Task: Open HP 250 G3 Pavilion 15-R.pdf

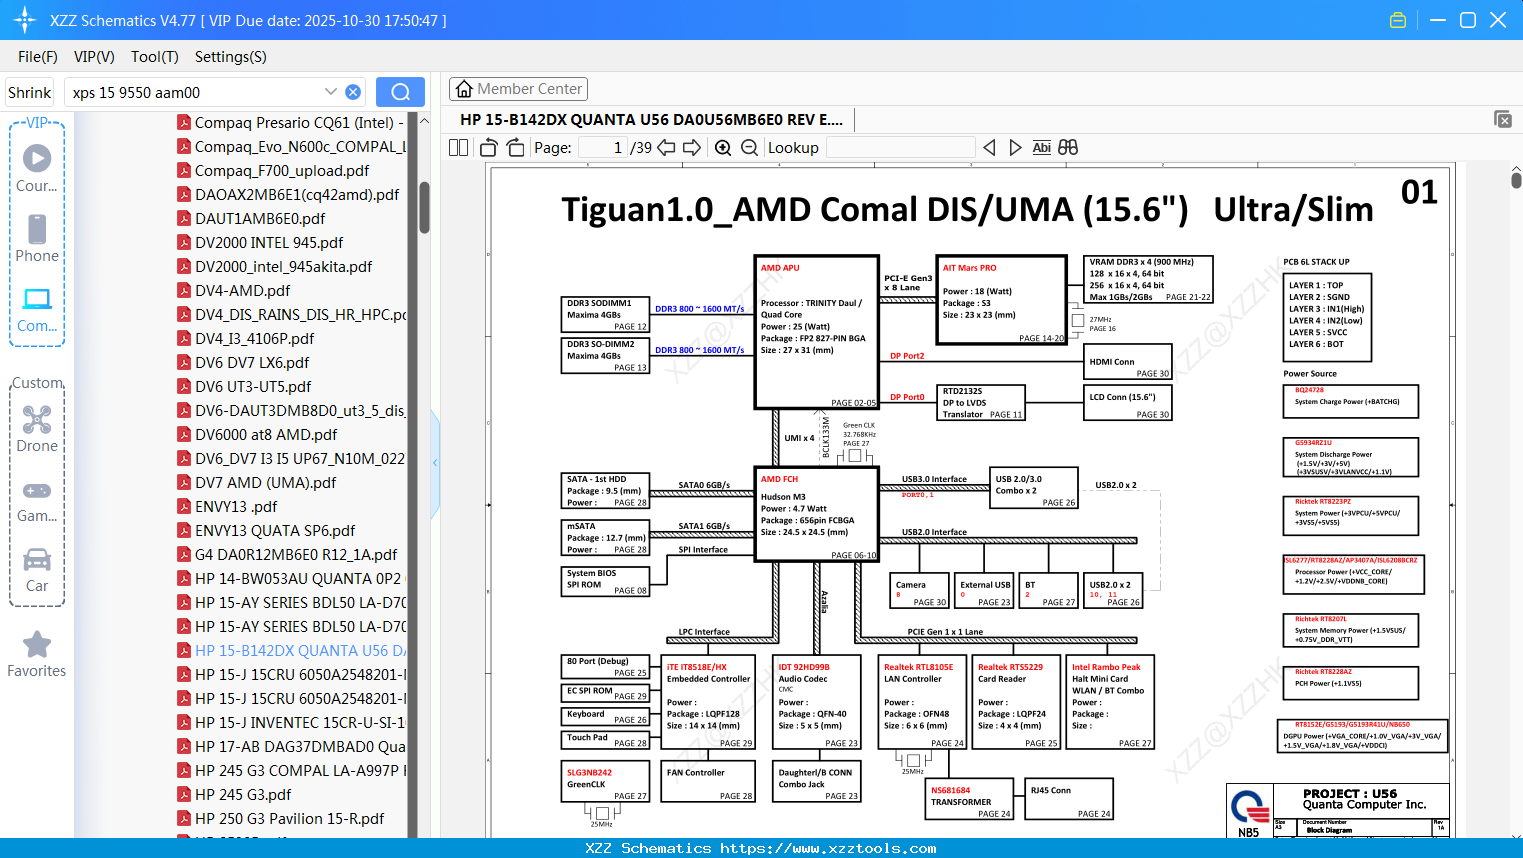Action: (281, 818)
